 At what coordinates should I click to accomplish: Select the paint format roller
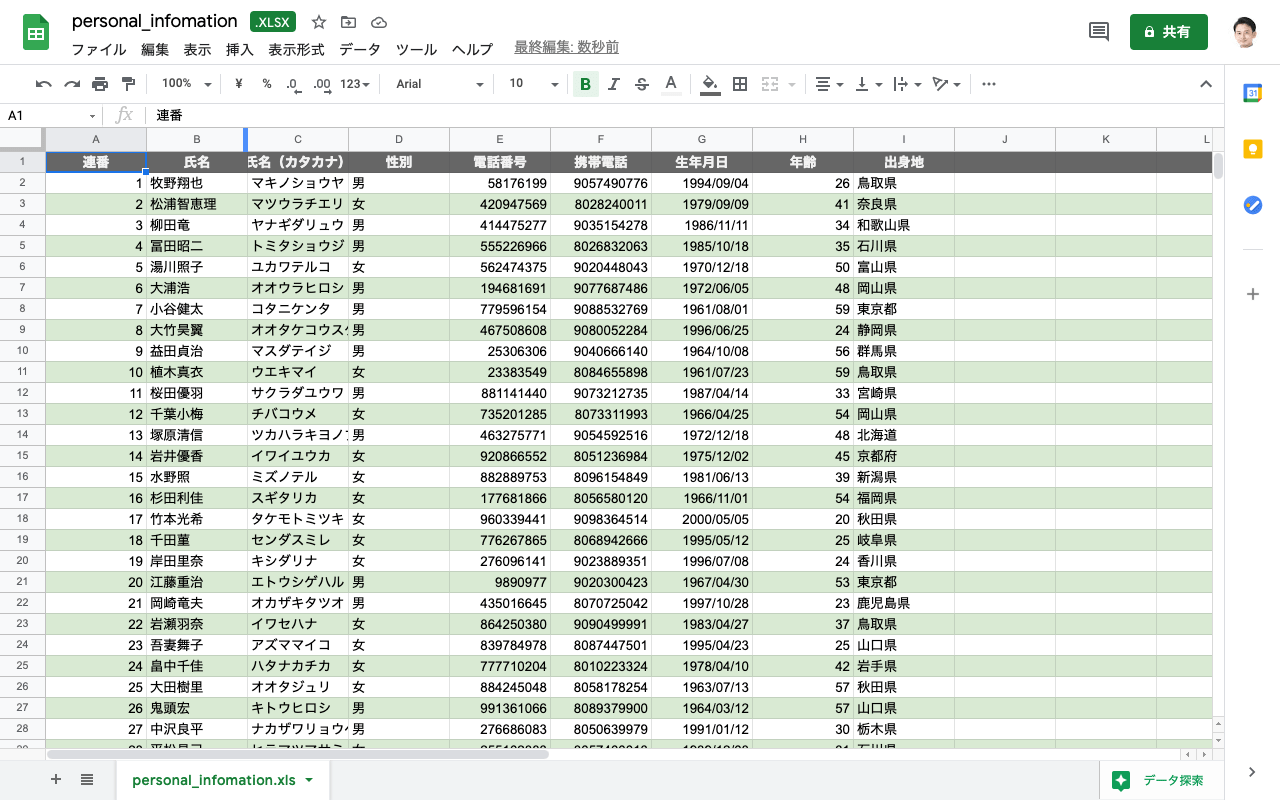click(x=128, y=84)
